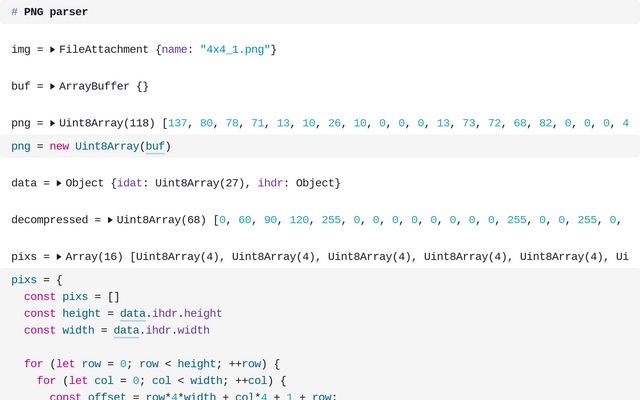Click 'width' property in data.ihdr.width

point(193,330)
